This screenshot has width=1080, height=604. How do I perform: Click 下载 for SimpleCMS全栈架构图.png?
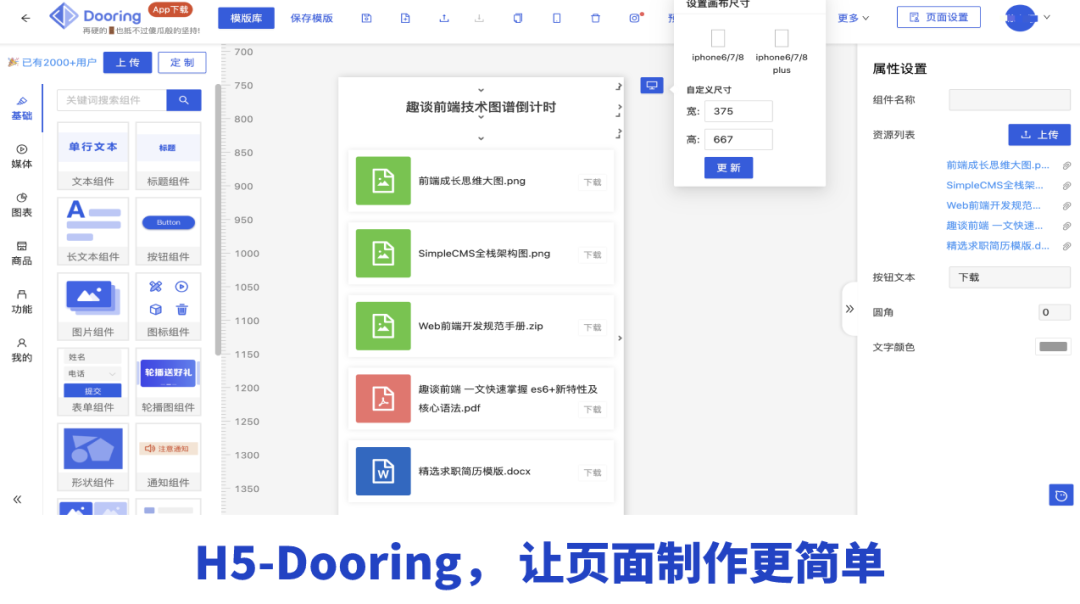[x=592, y=255]
